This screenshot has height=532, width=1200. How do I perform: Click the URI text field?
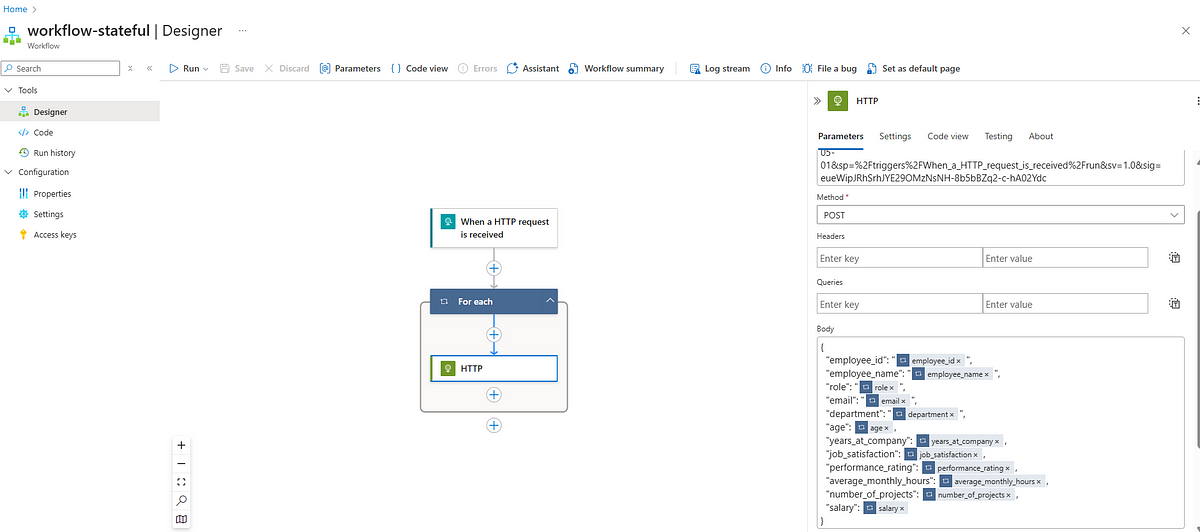click(x=1001, y=167)
